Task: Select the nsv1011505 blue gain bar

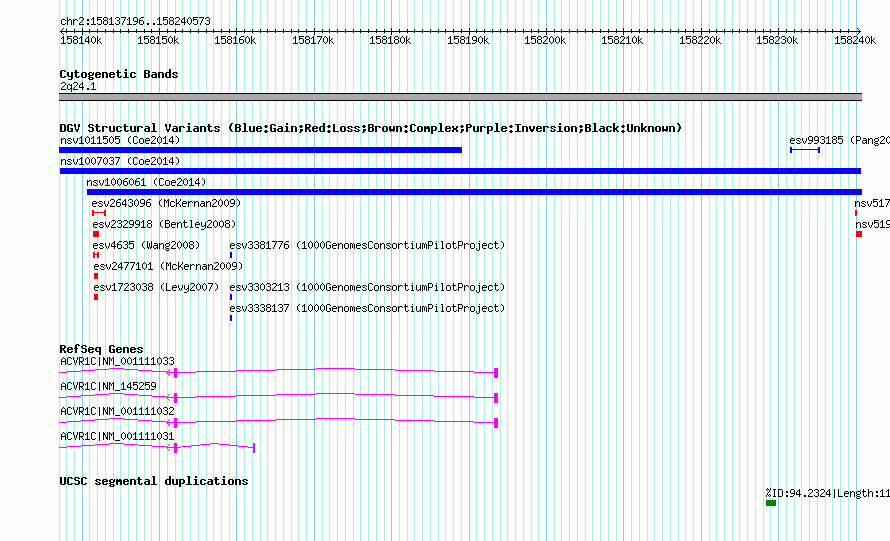Action: 261,150
